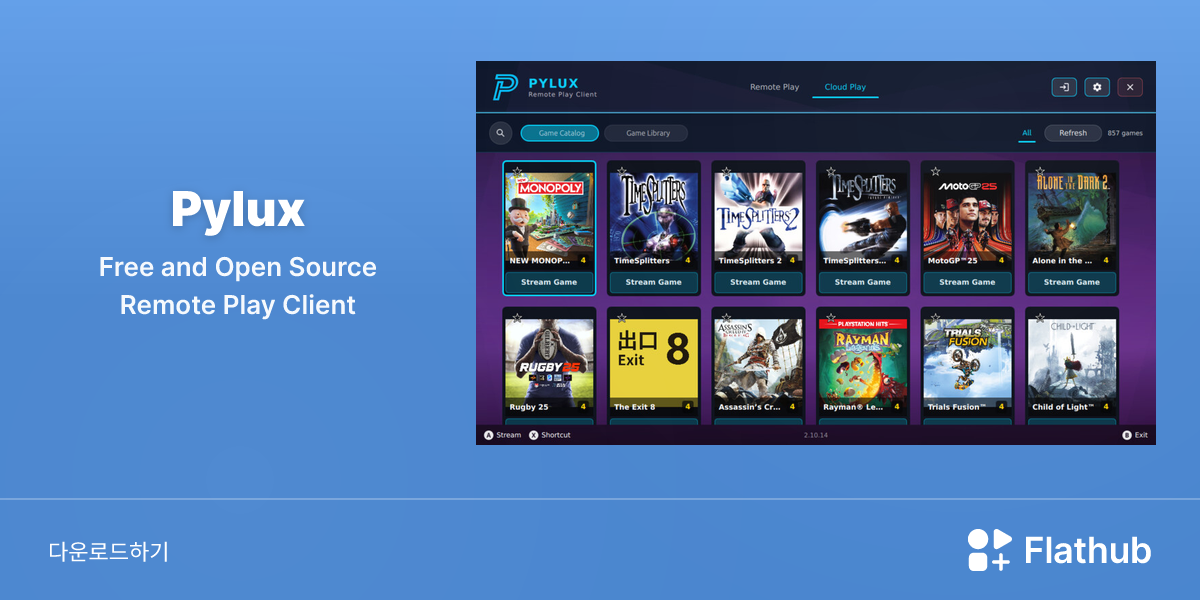
Task: Click the "Child of Light" title text
Action: tap(1064, 407)
